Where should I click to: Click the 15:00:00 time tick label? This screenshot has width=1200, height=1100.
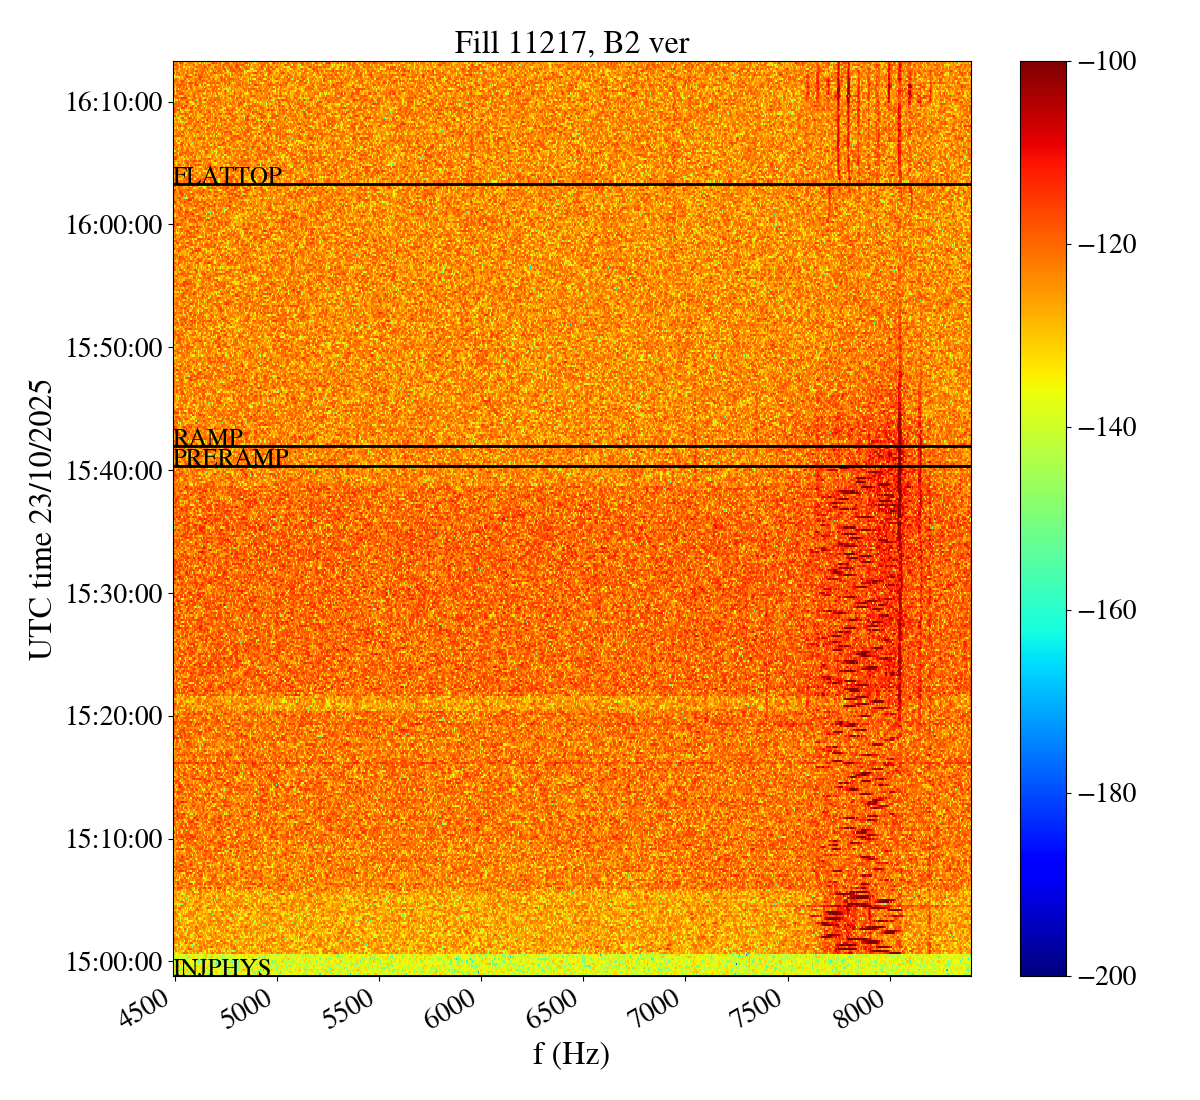click(x=114, y=961)
